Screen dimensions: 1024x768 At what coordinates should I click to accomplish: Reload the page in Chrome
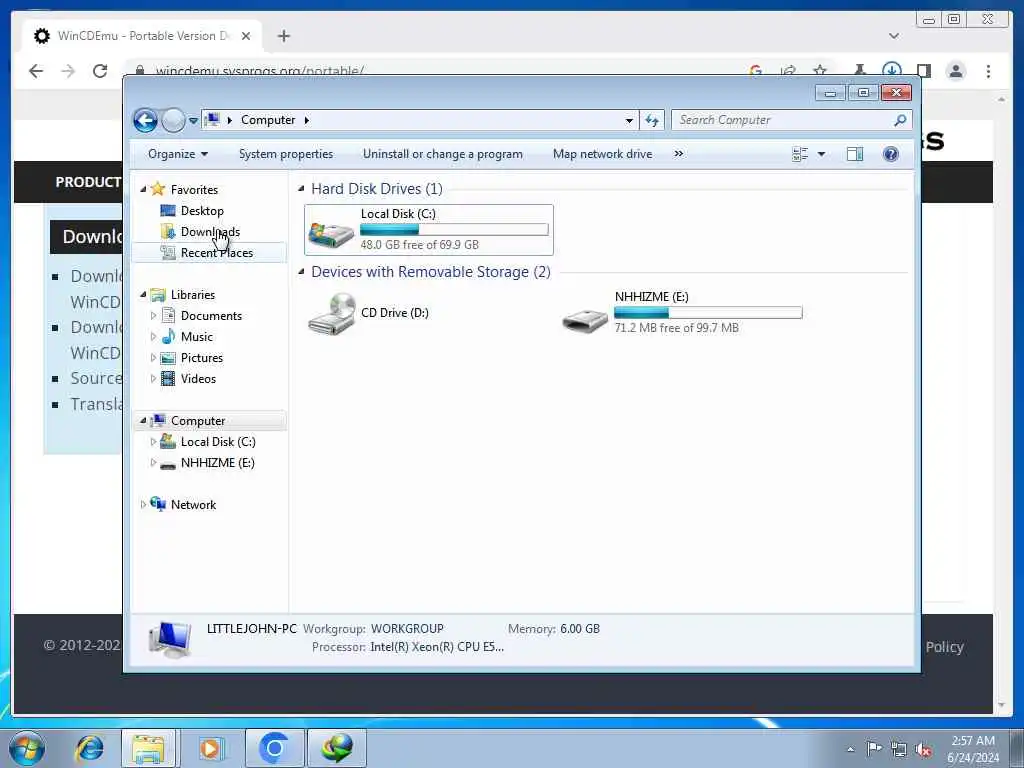click(100, 71)
